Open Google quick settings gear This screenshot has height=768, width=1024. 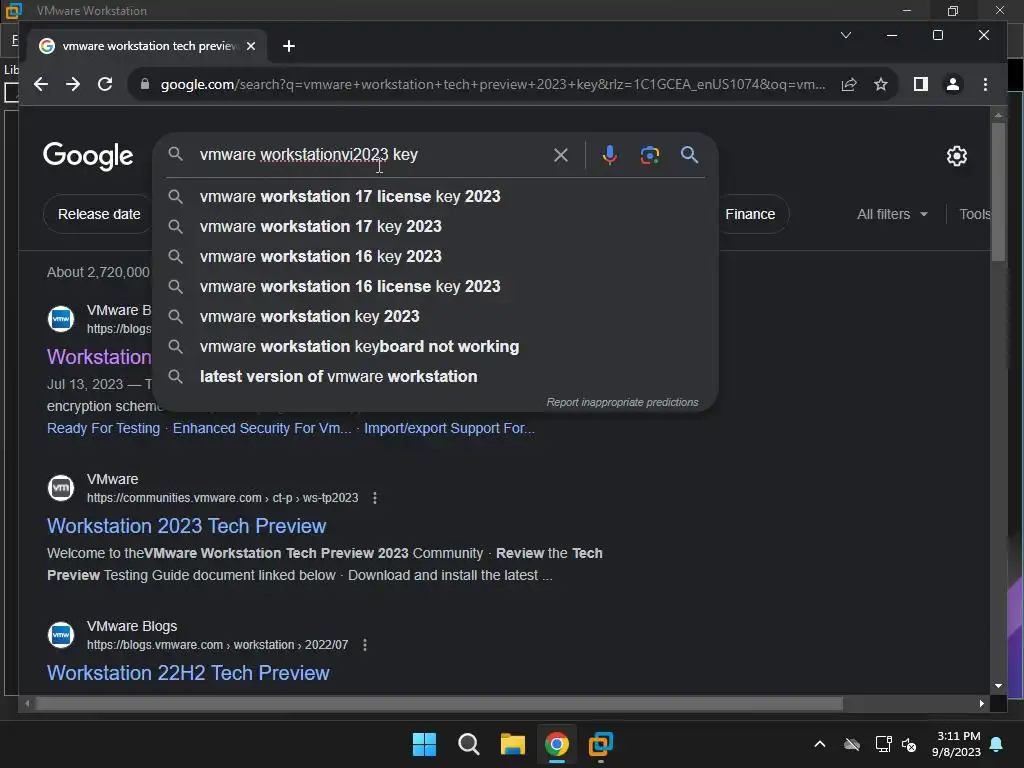pyautogui.click(x=957, y=156)
